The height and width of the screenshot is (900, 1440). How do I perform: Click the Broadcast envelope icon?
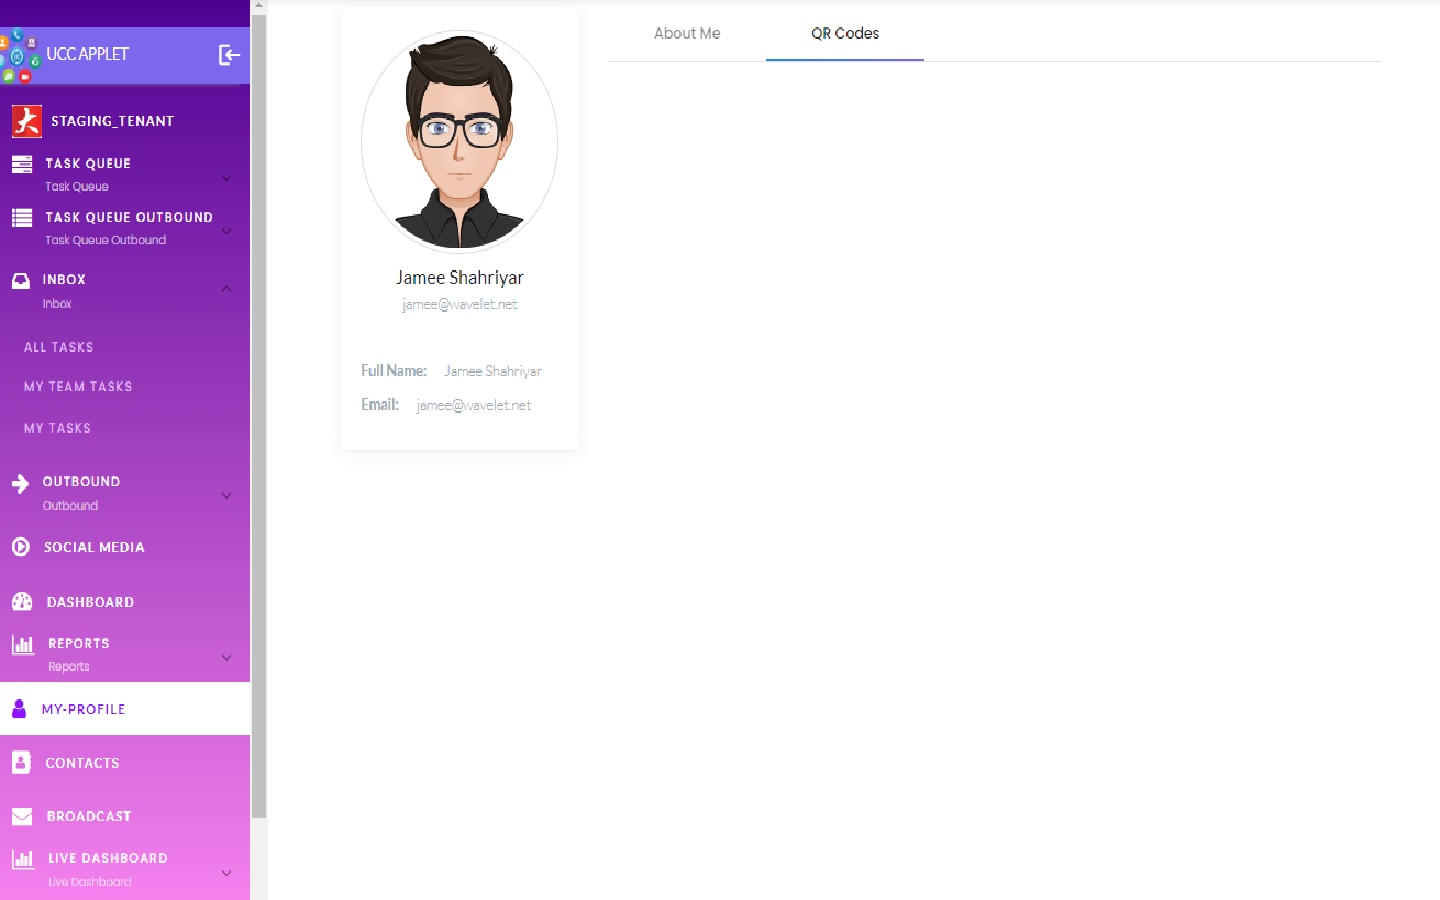point(22,816)
